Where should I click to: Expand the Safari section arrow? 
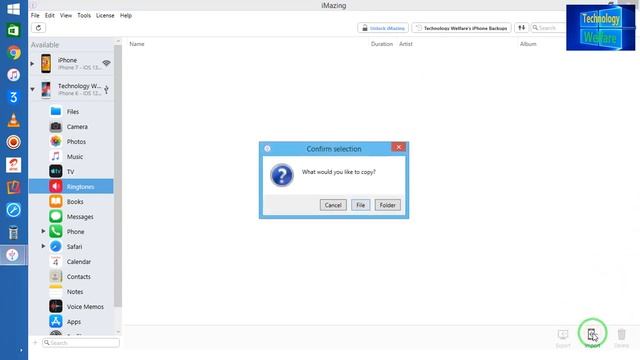43,246
